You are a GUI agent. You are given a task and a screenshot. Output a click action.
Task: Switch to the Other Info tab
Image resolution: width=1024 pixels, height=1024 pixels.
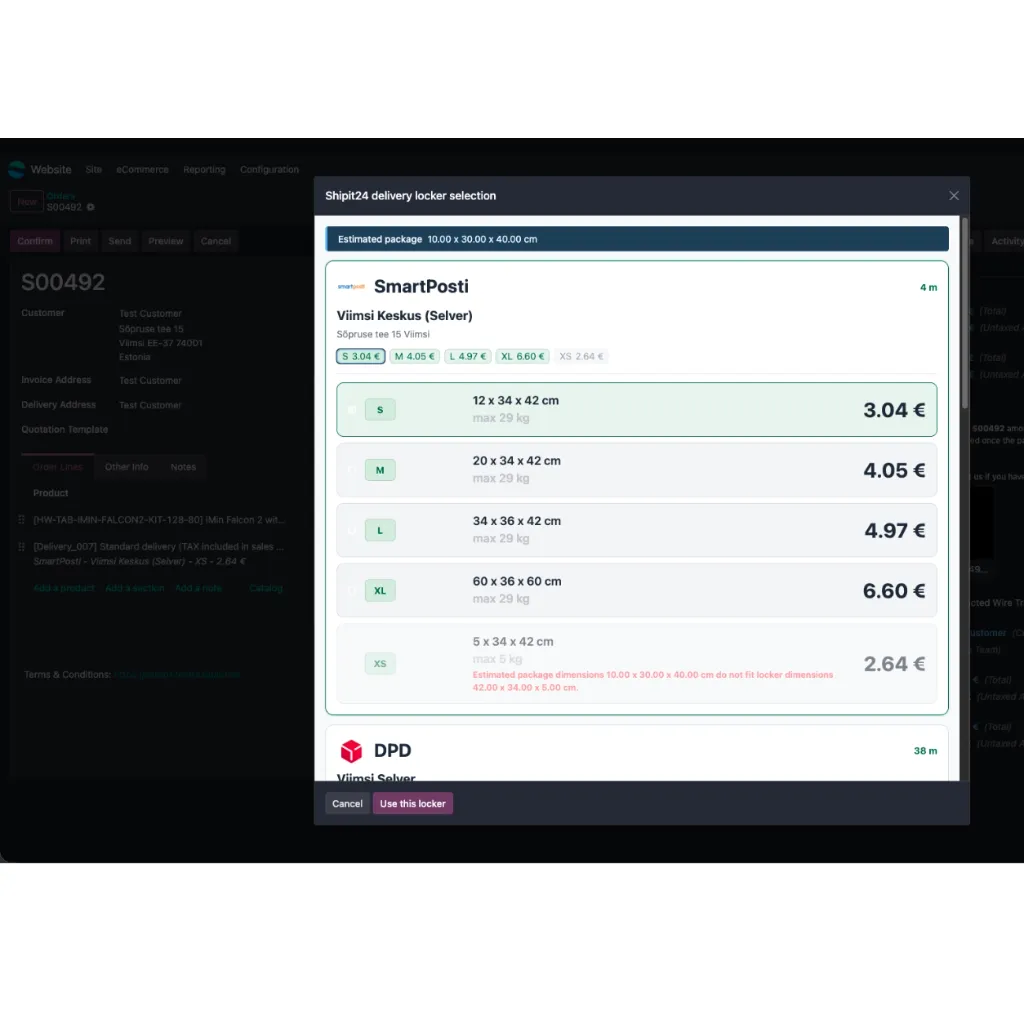(x=127, y=467)
